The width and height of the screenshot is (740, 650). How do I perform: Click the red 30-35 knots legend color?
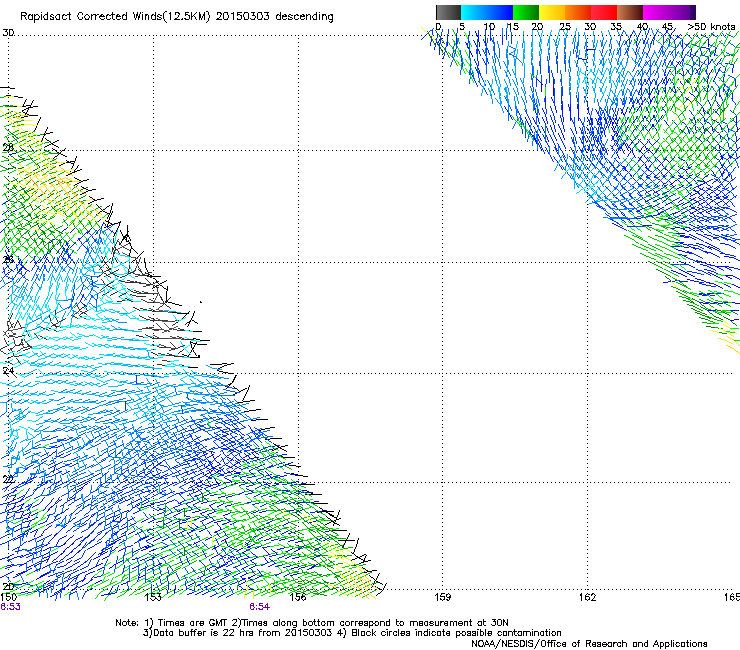604,12
